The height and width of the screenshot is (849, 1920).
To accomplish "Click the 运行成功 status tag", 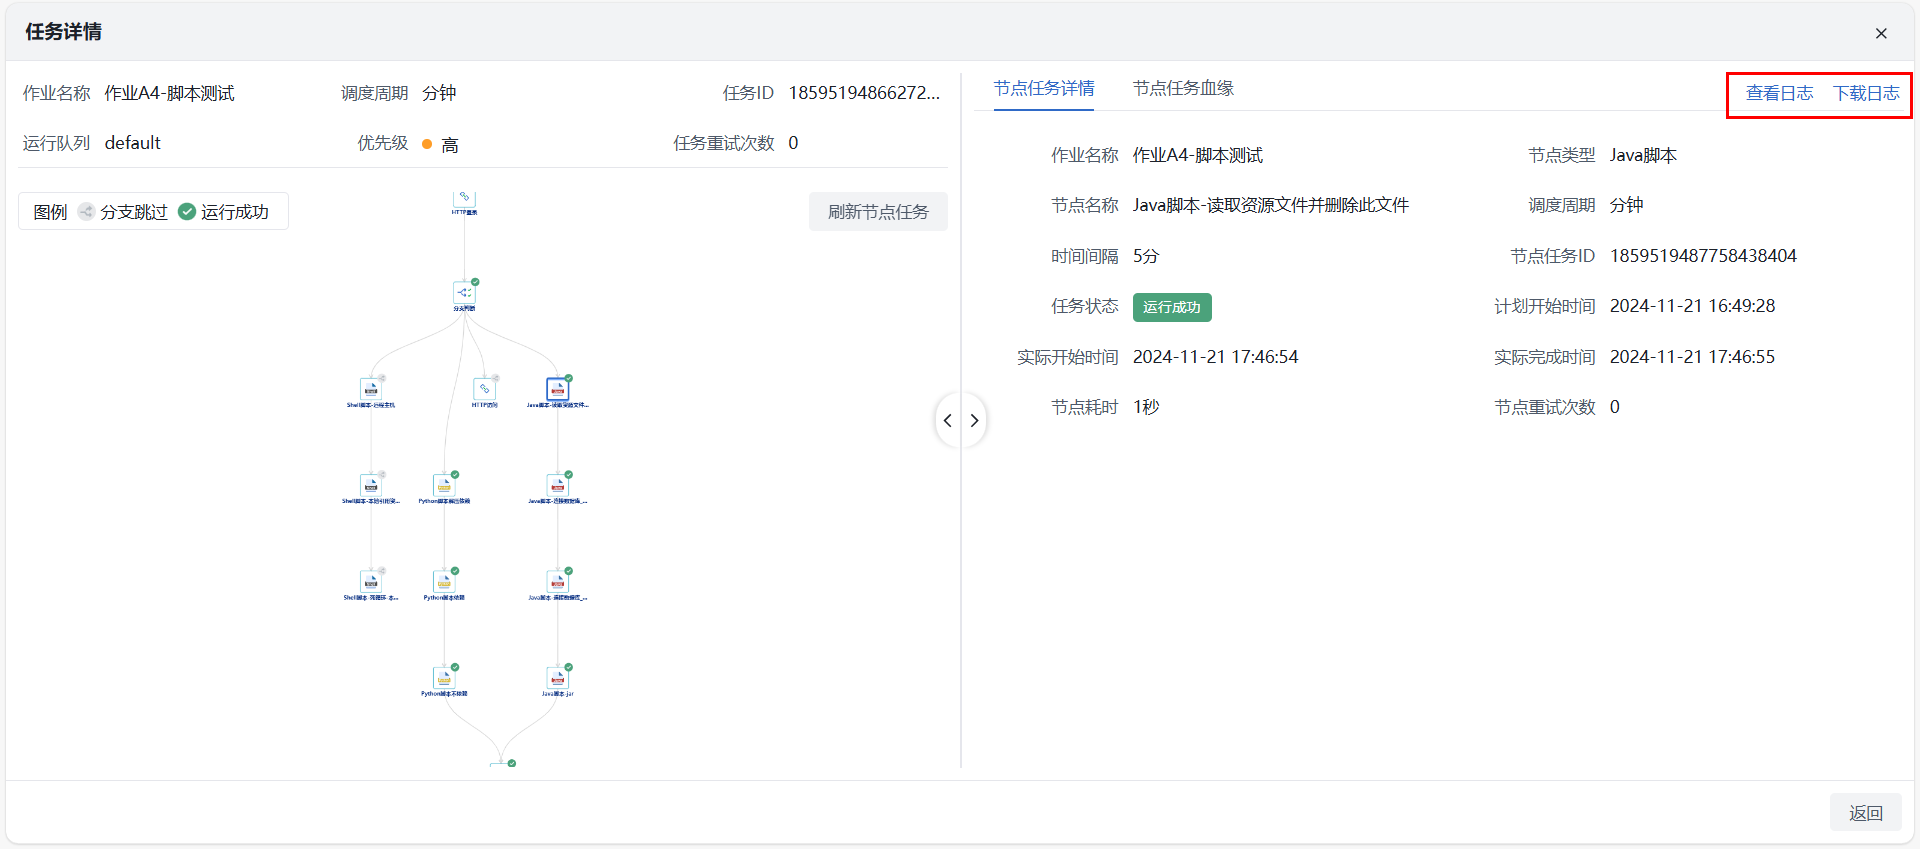I will pyautogui.click(x=1172, y=307).
